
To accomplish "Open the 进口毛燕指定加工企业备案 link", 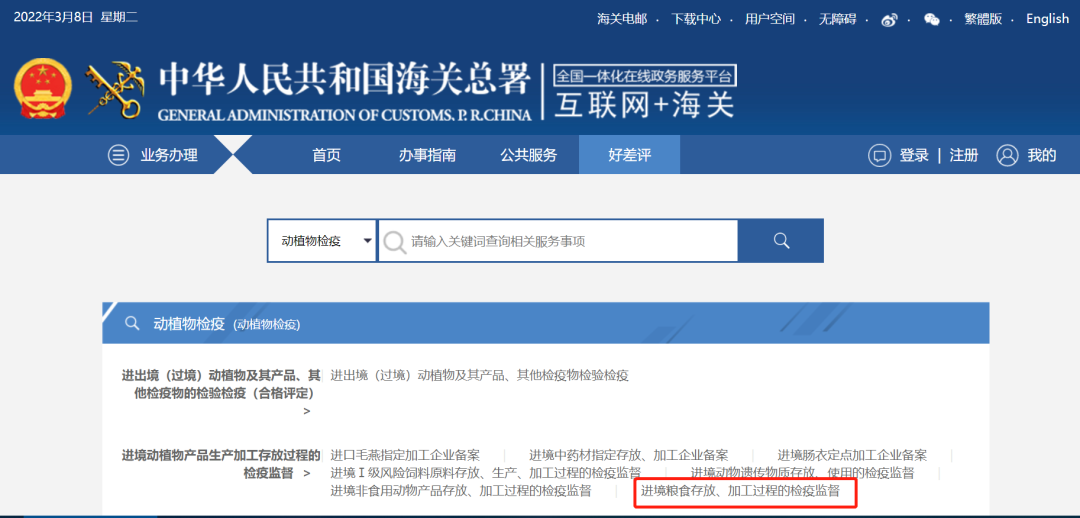I will 405,455.
